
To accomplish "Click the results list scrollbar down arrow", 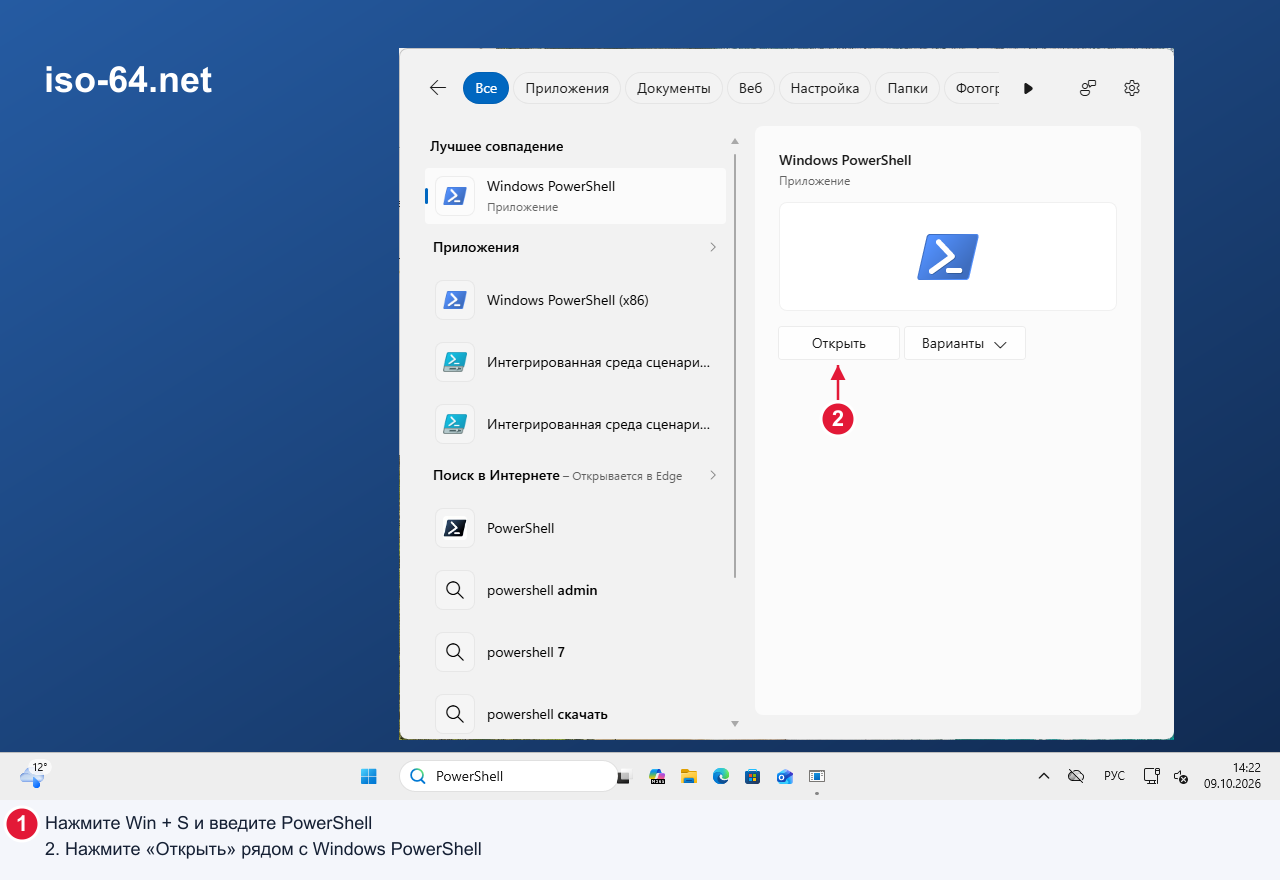I will 735,723.
